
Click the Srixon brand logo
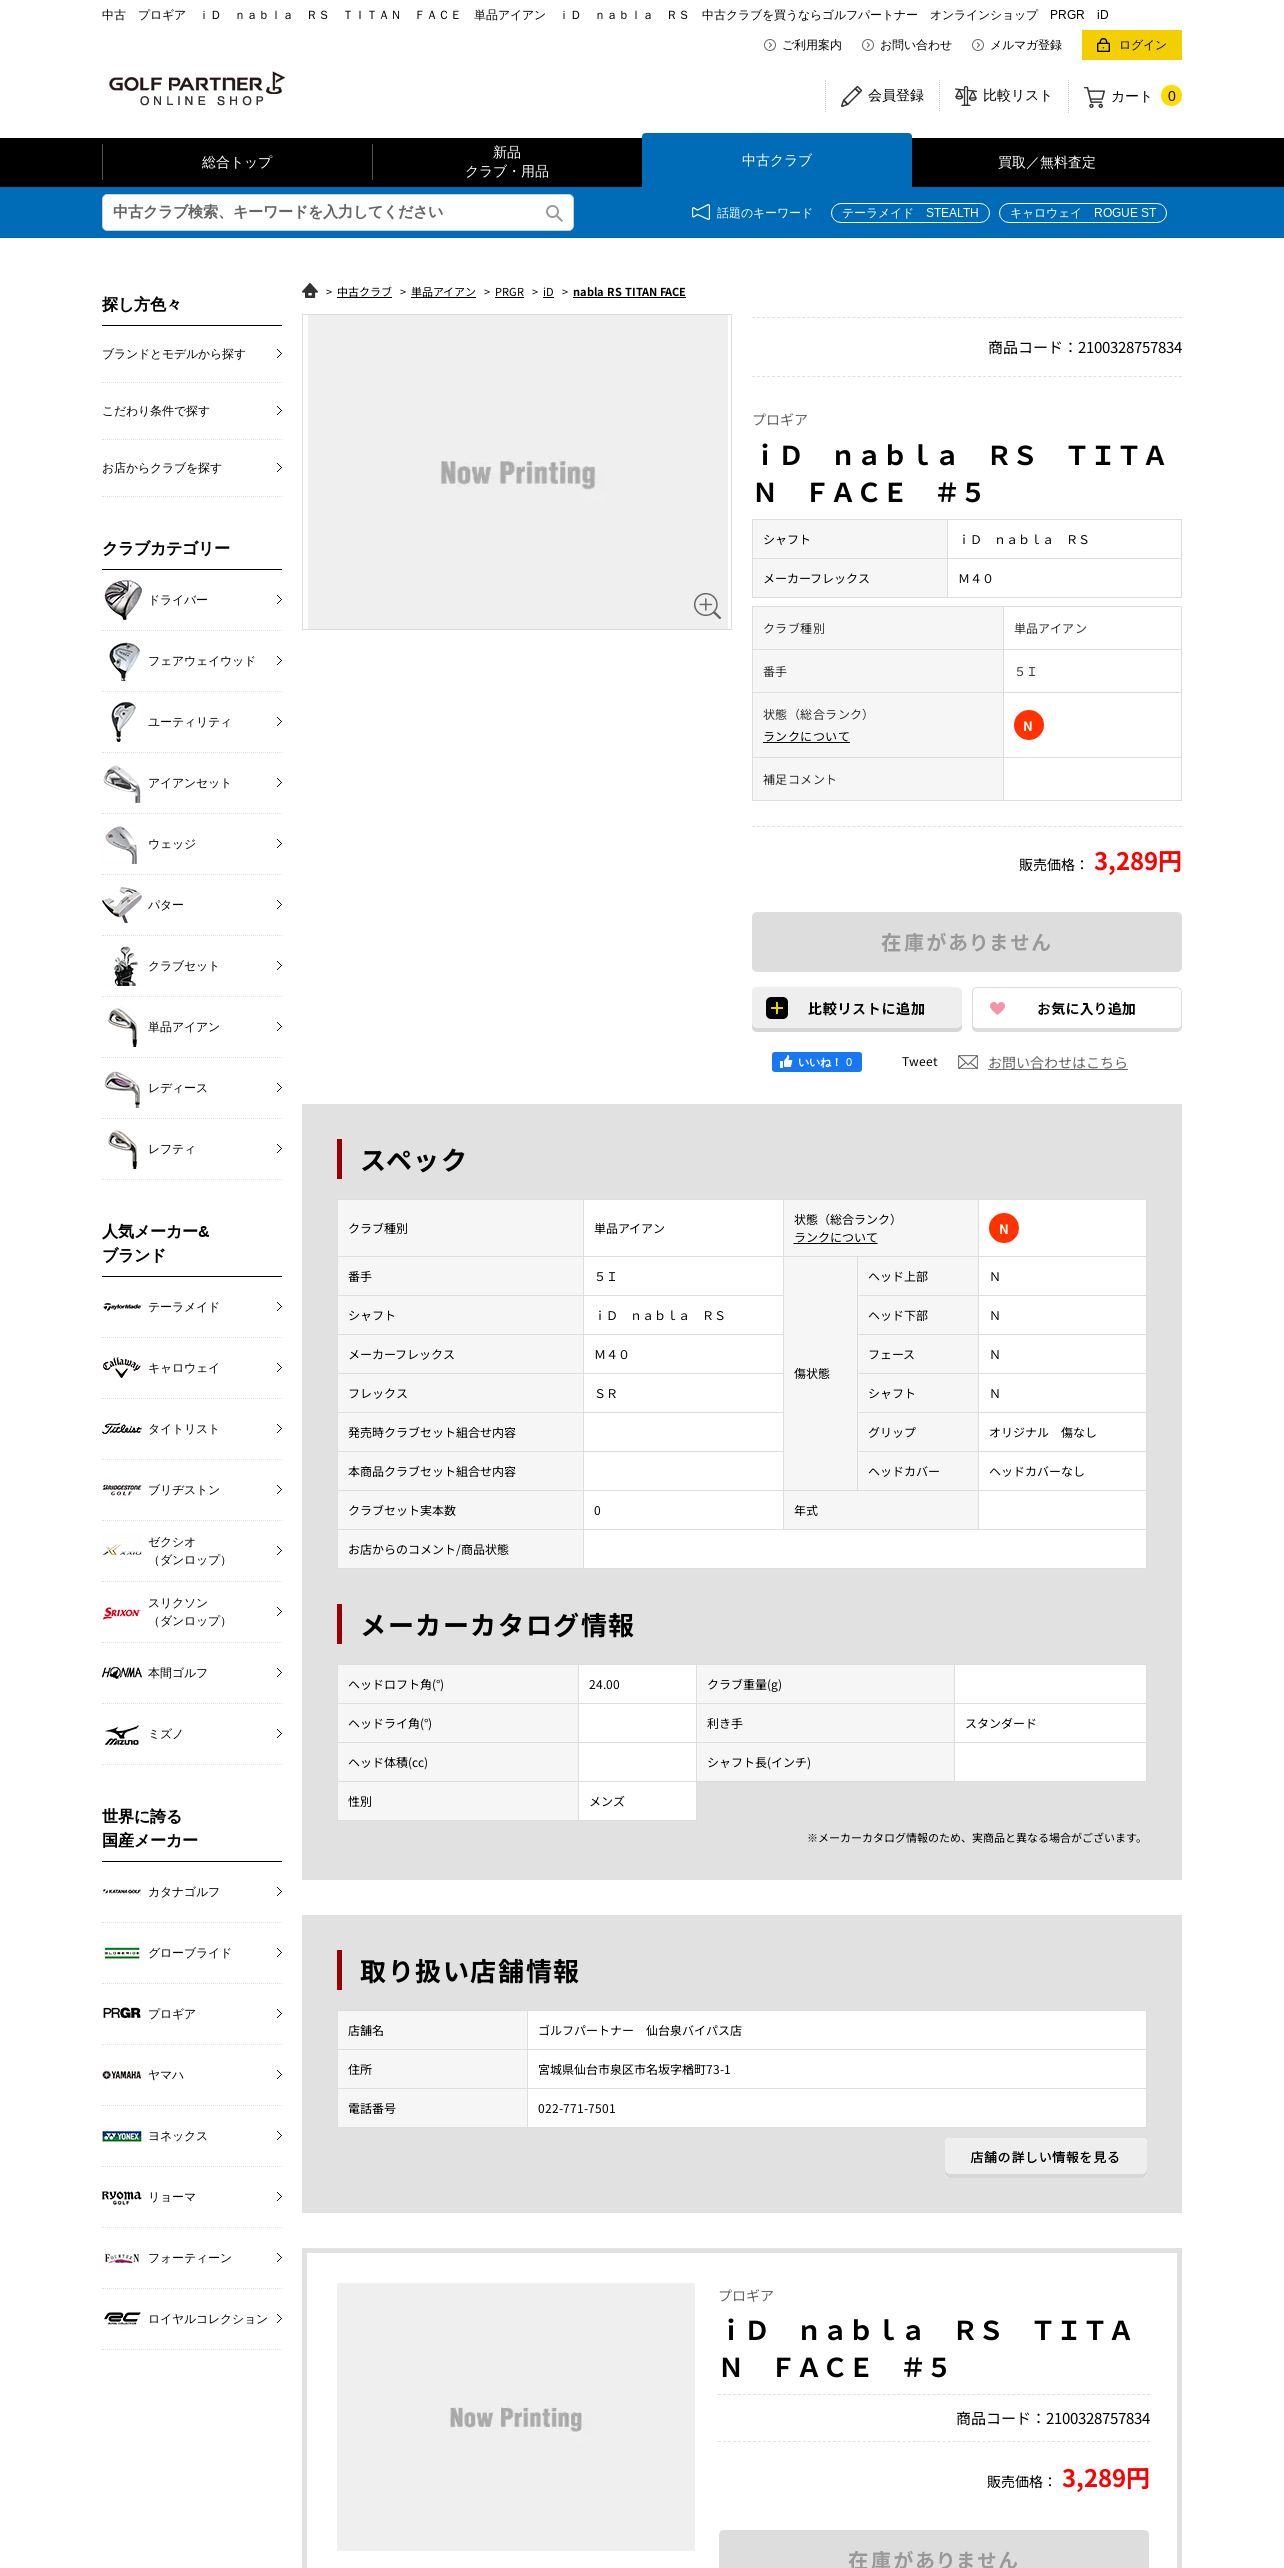(x=122, y=1612)
